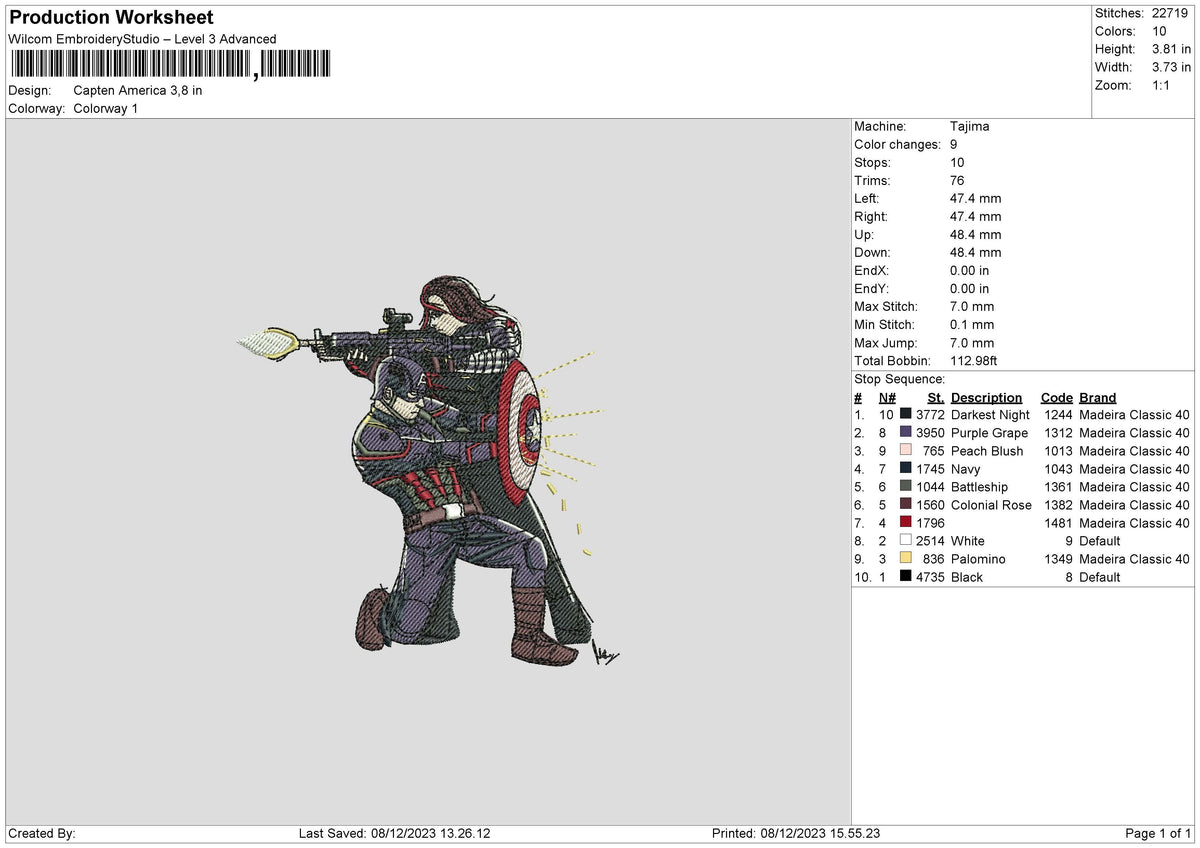Click 'Wilcom EmbroideryStudio – Level 3 Advanced' text
1200x848 pixels.
(x=142, y=39)
